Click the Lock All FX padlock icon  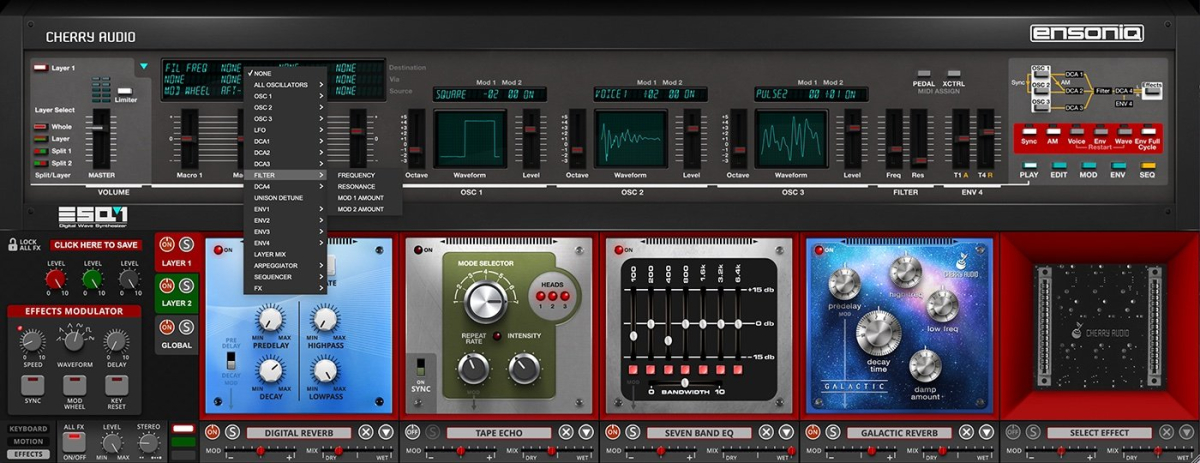click(11, 244)
